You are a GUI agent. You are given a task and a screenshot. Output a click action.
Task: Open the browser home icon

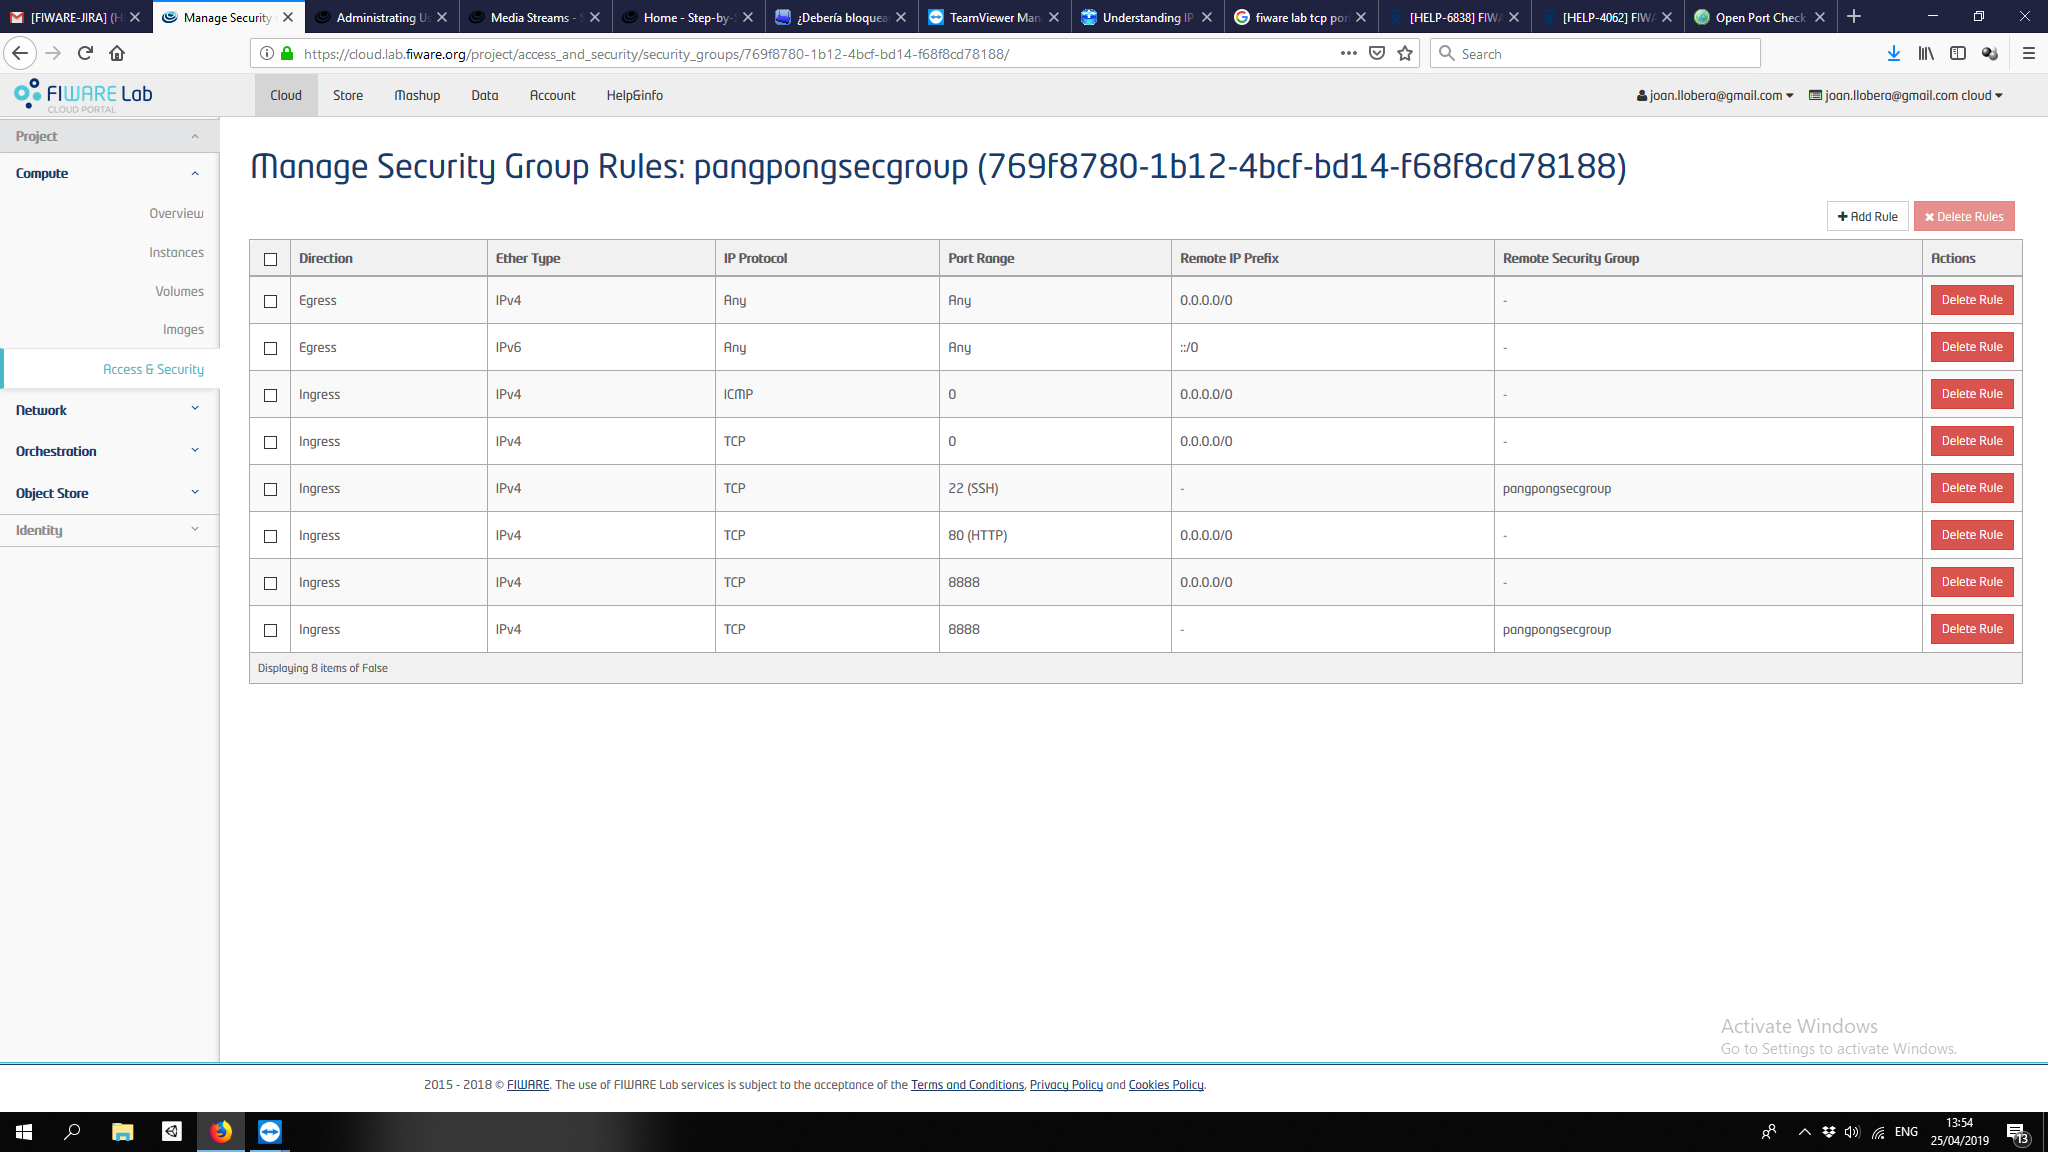click(117, 53)
